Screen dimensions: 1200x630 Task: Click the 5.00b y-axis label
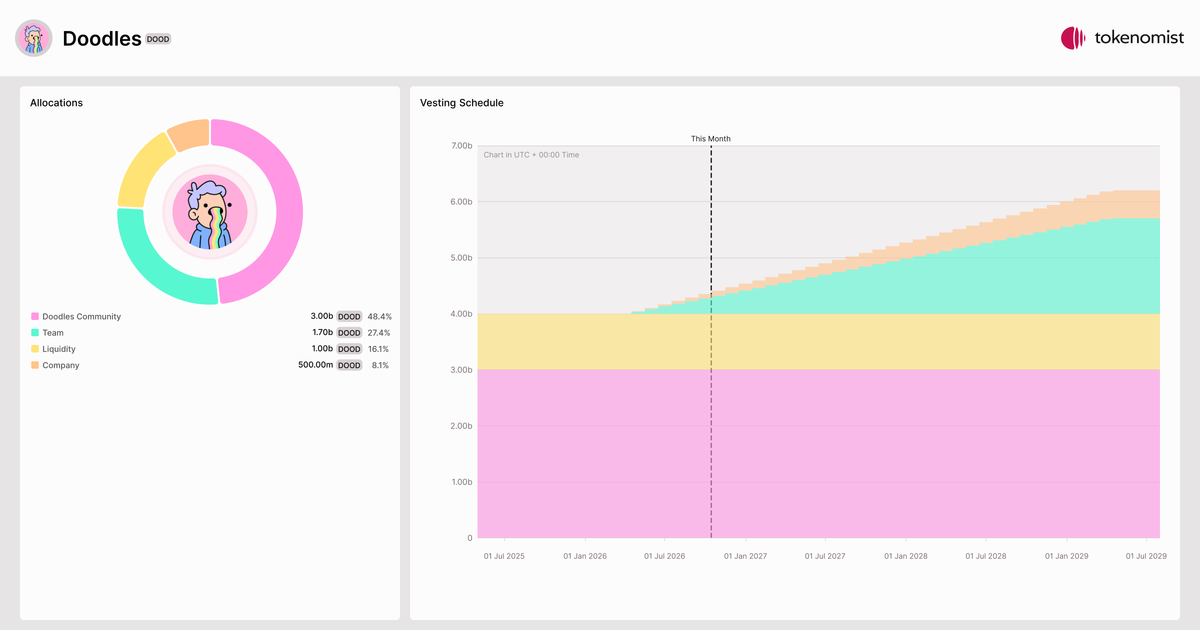pos(460,258)
